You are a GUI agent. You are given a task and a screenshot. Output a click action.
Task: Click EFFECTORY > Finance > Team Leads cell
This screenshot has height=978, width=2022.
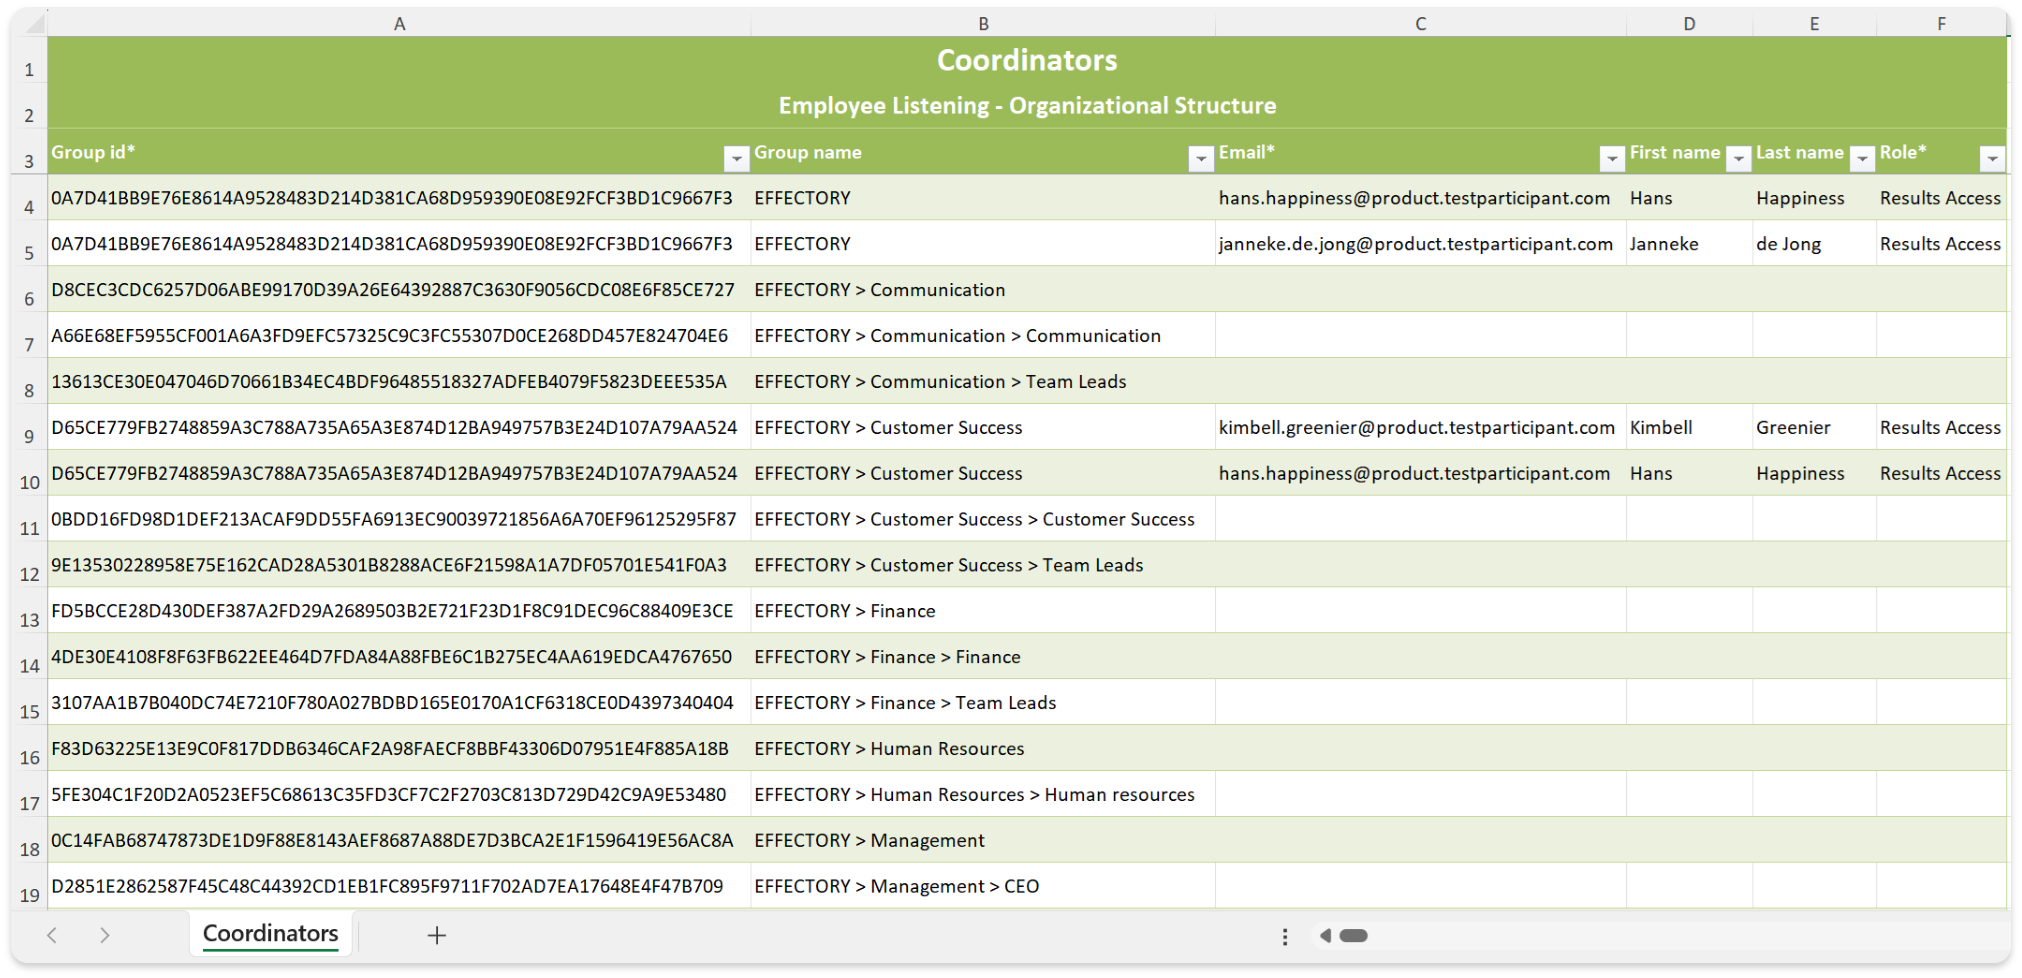[983, 703]
